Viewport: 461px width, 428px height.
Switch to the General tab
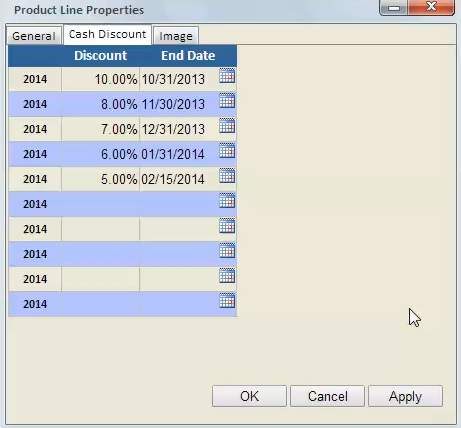click(x=34, y=36)
